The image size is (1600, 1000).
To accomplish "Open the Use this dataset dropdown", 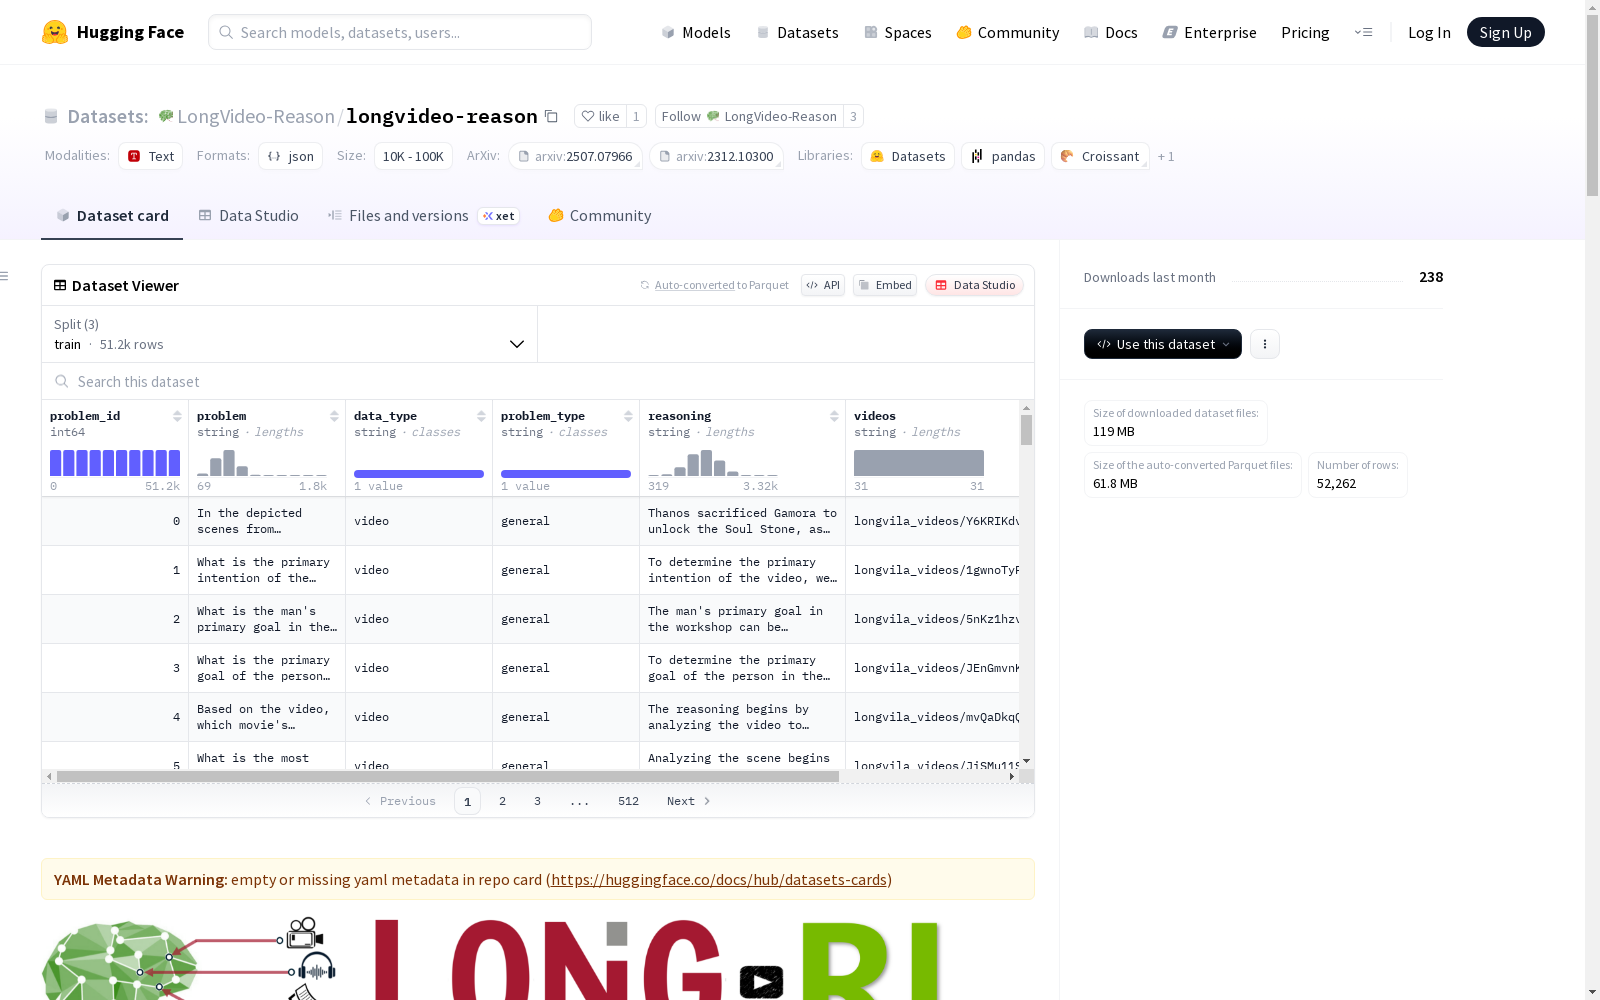I will pyautogui.click(x=1163, y=344).
